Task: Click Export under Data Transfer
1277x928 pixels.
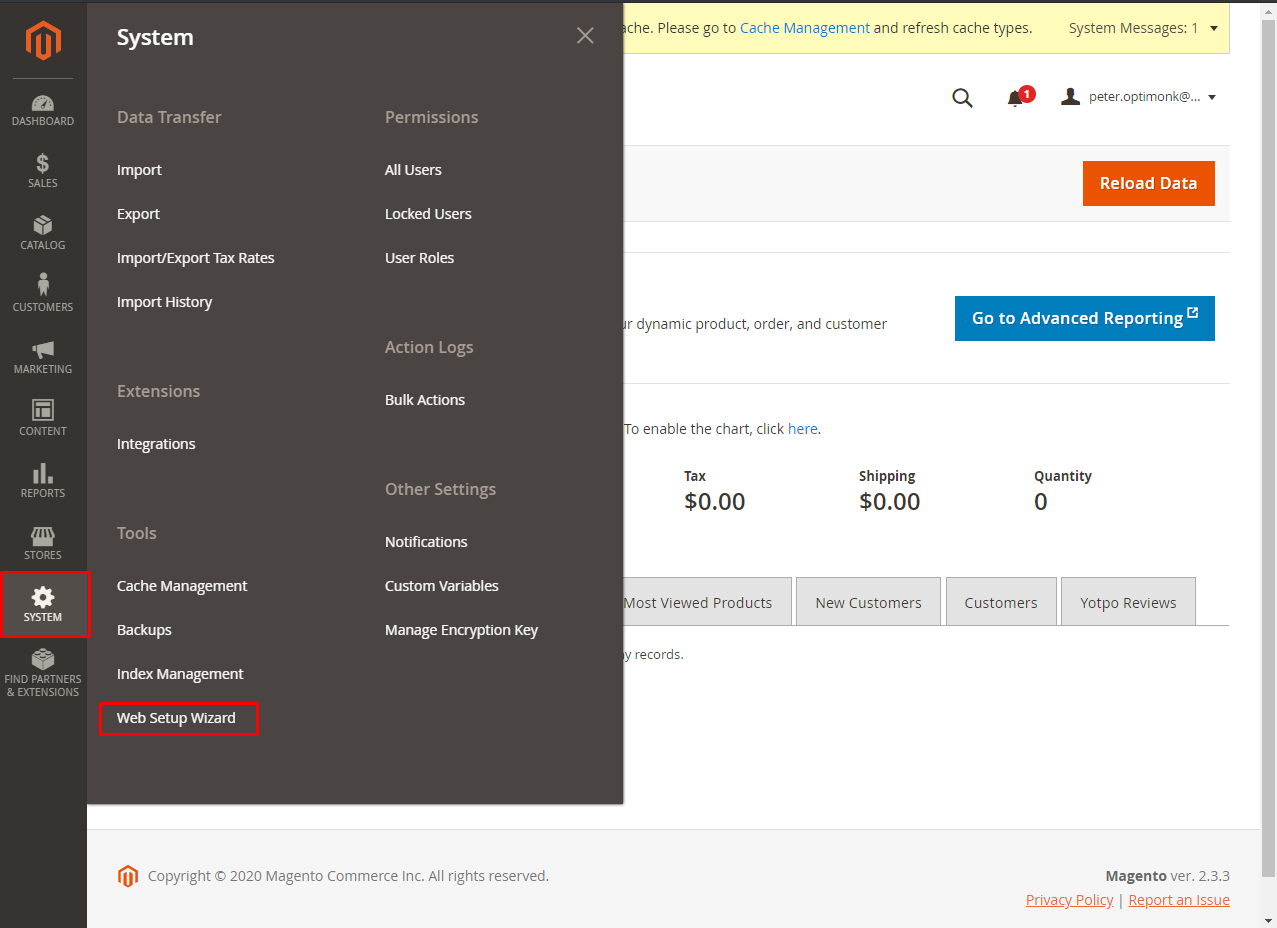Action: click(x=138, y=214)
